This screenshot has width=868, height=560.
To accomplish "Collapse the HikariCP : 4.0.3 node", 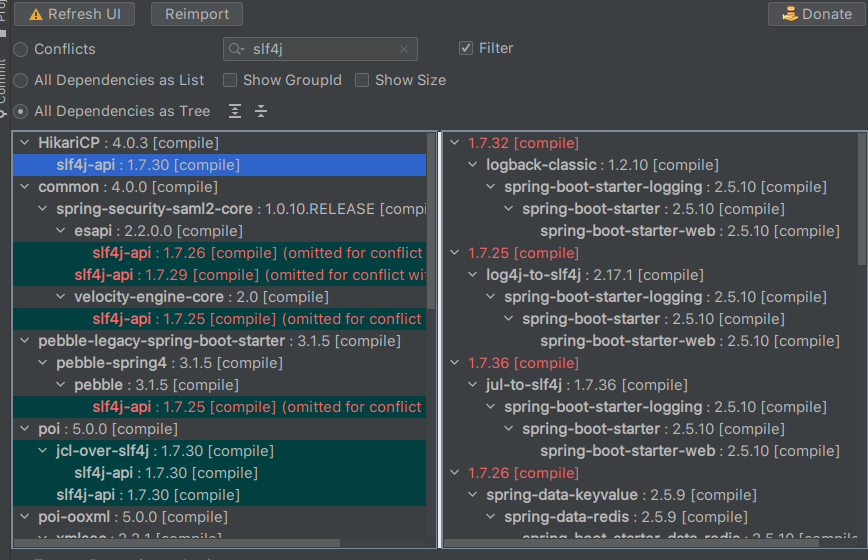I will [x=25, y=143].
